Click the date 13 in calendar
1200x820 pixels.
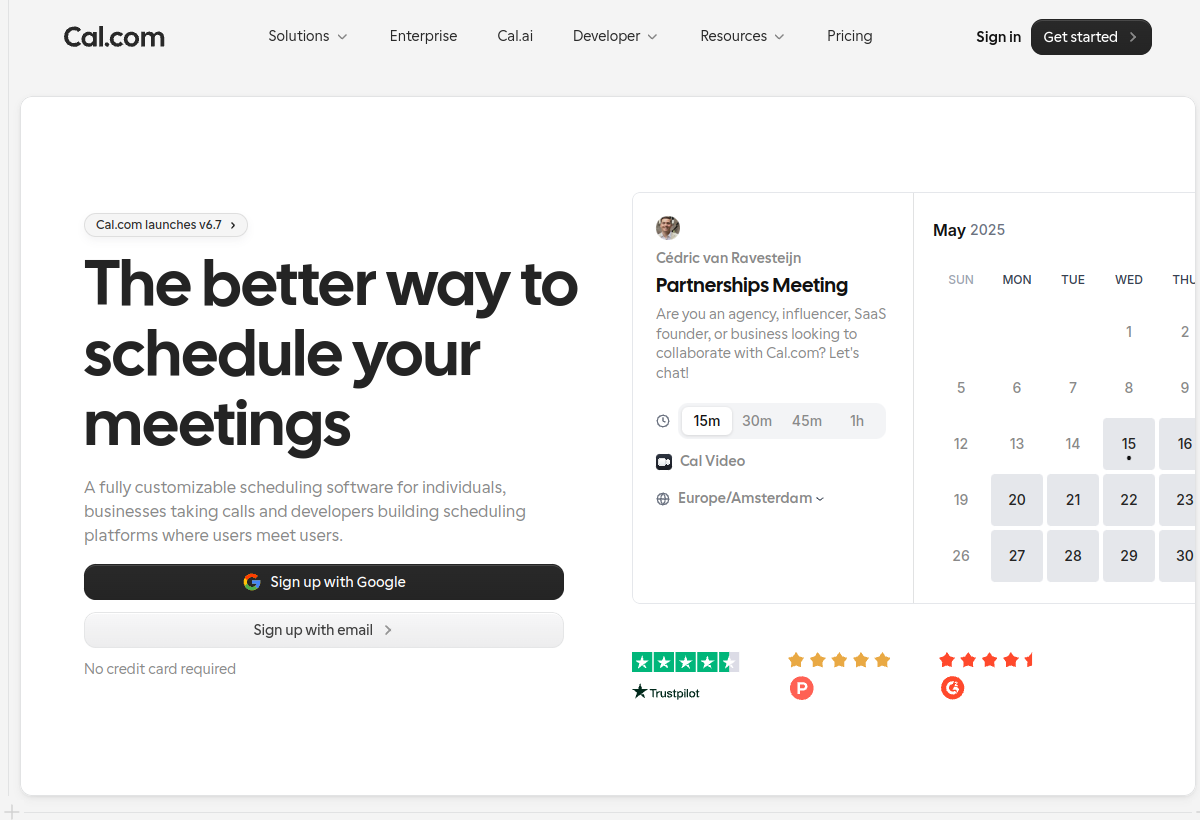pyautogui.click(x=1017, y=444)
